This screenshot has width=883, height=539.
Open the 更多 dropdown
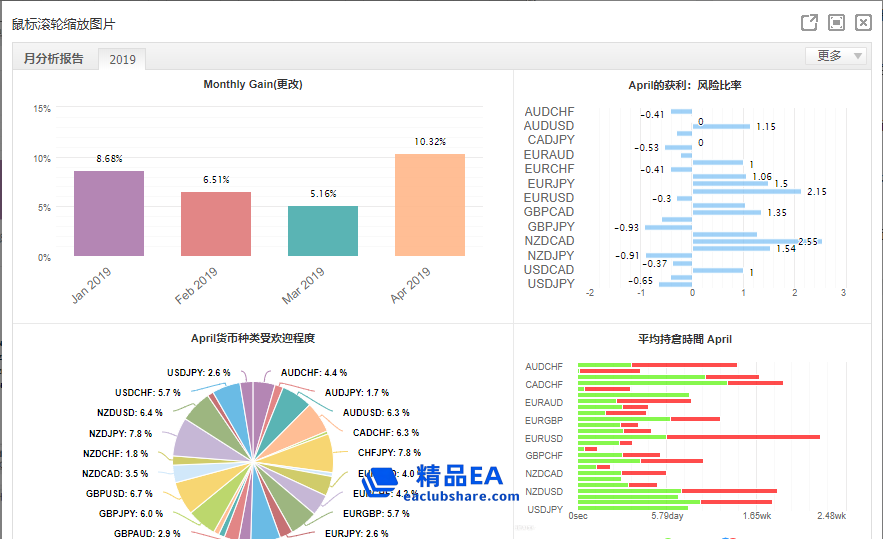(x=836, y=56)
